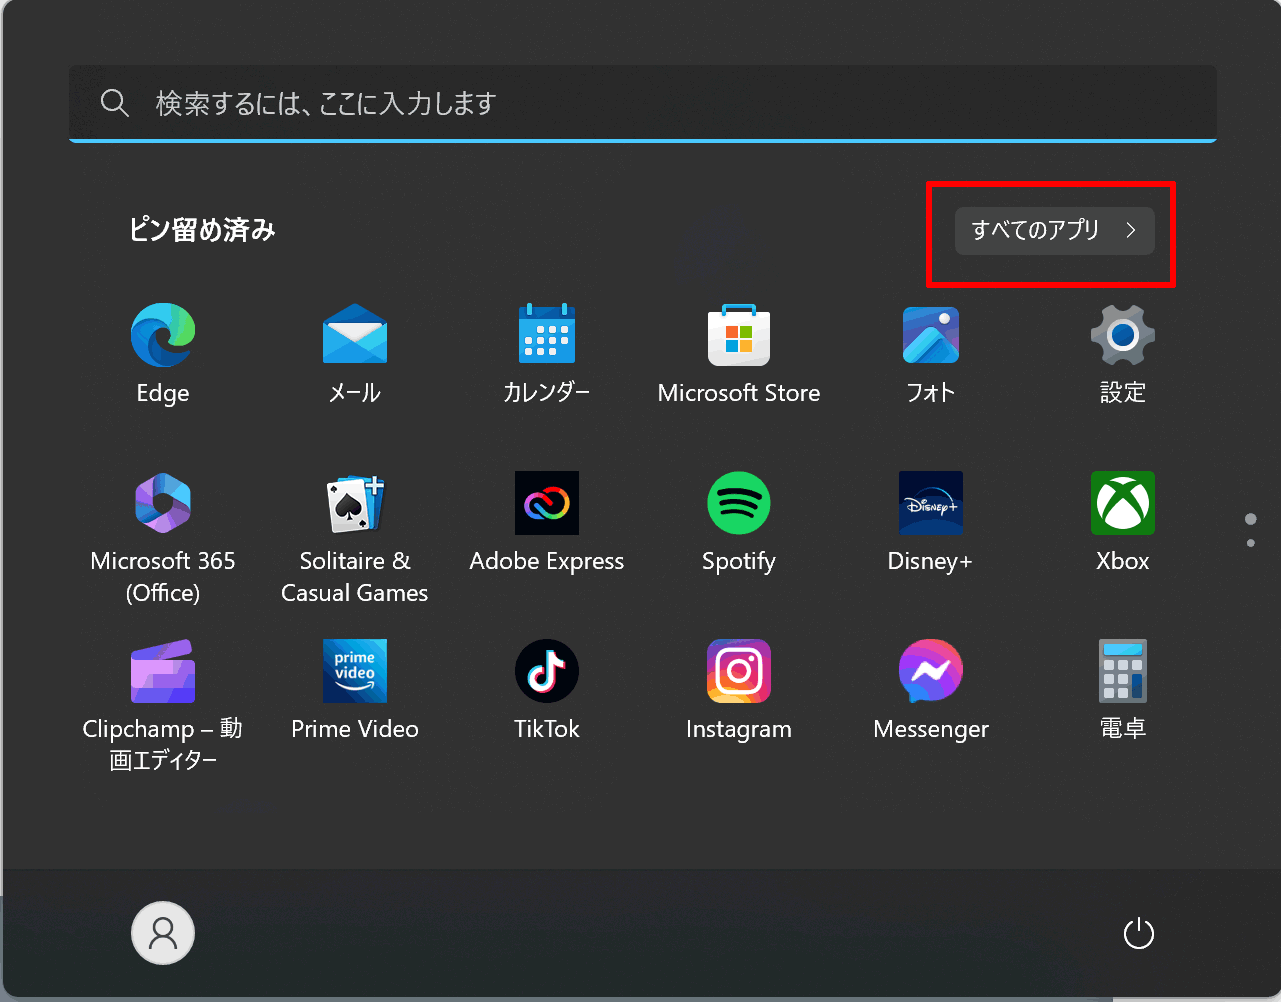Open the power options button

click(x=1139, y=934)
